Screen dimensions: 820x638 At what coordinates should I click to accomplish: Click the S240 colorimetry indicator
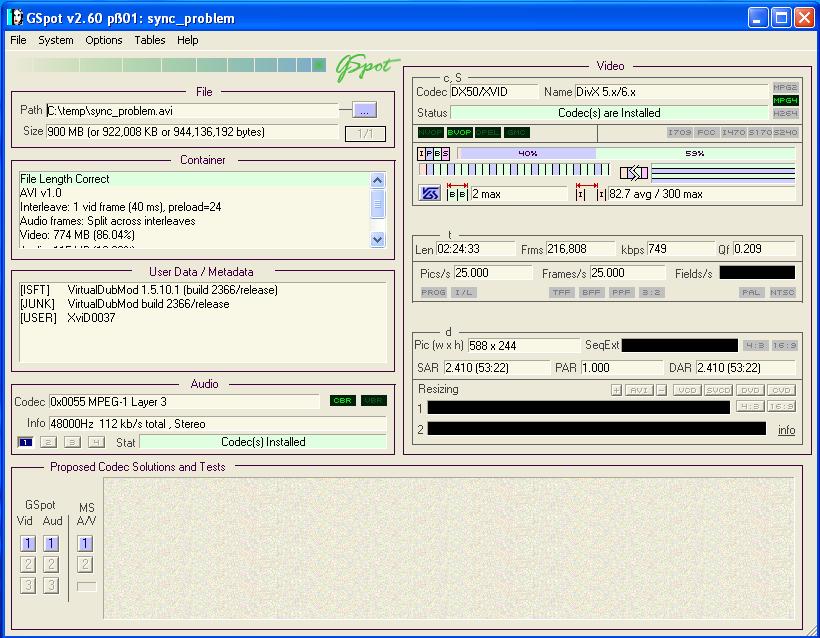[x=785, y=132]
